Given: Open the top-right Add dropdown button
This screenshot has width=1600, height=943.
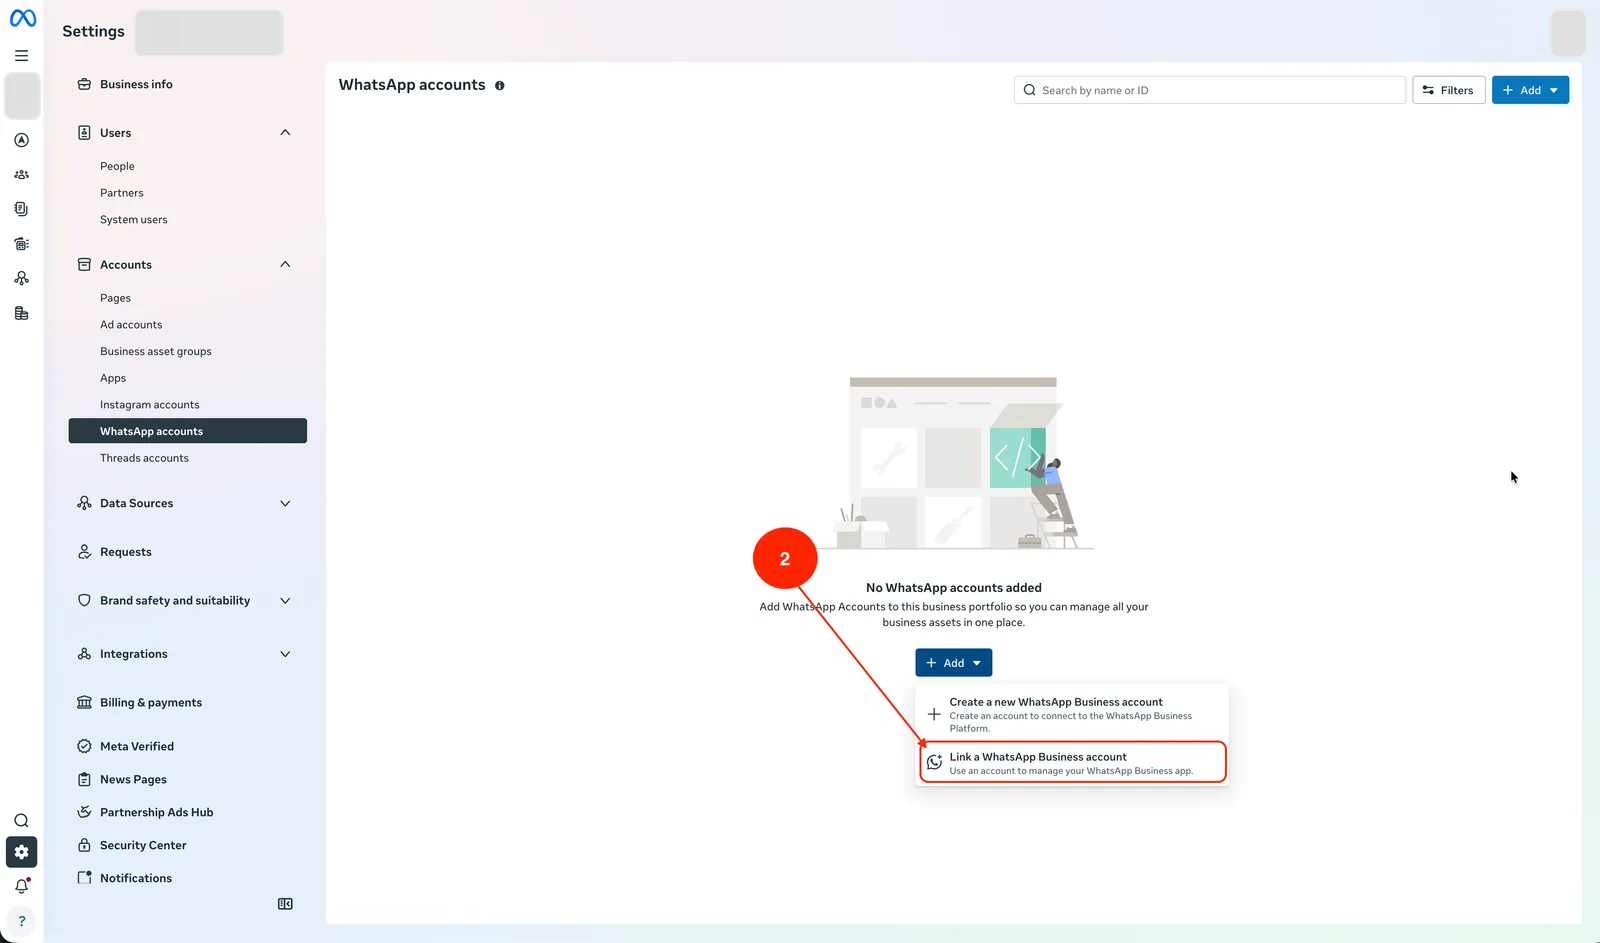Looking at the screenshot, I should [x=1530, y=90].
